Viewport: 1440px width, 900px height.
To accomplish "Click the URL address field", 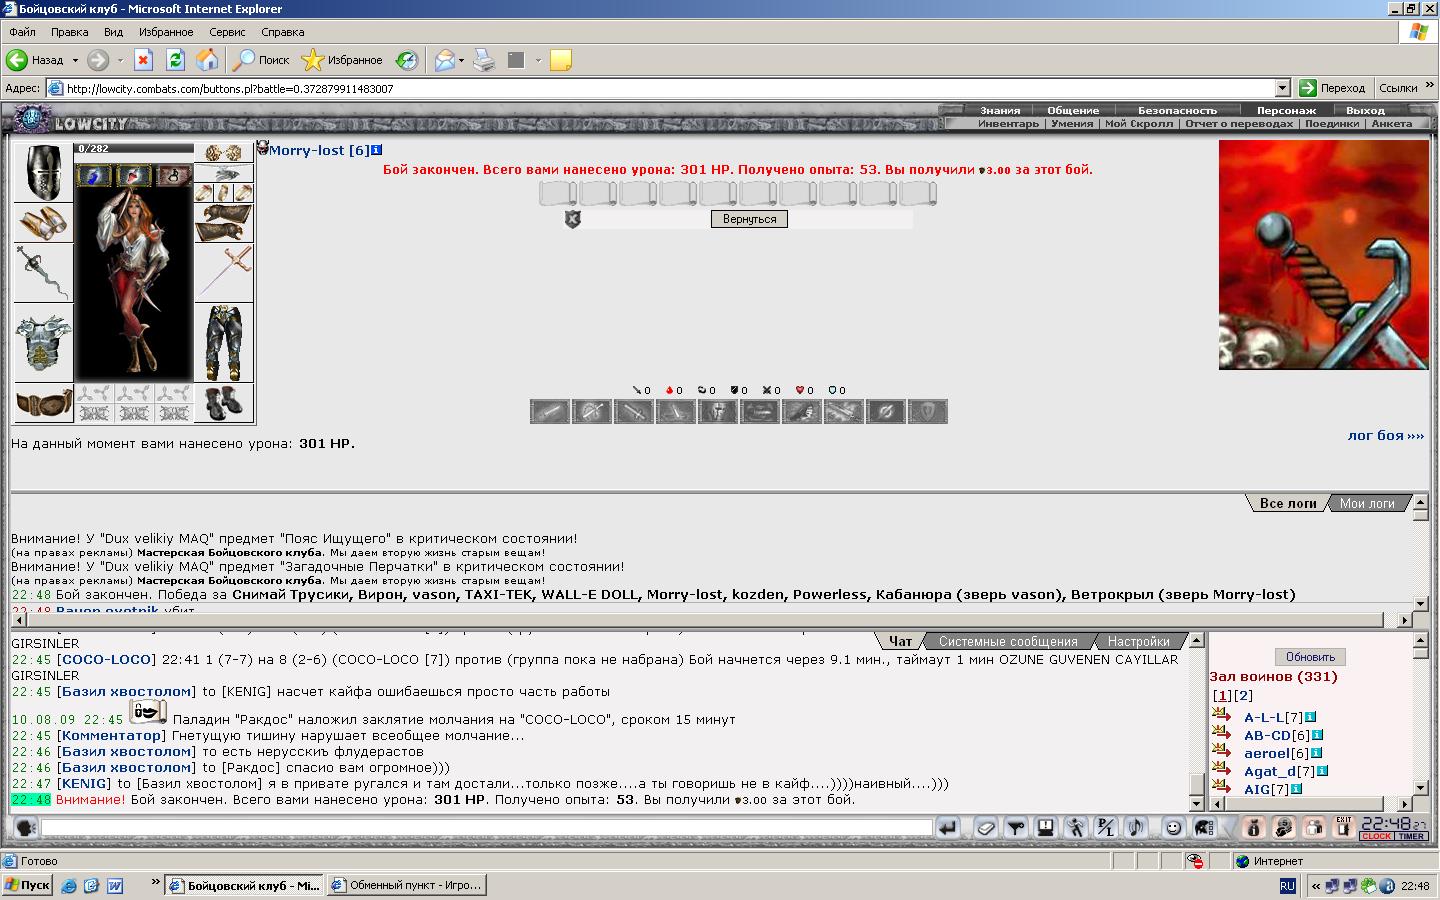I will (x=660, y=88).
